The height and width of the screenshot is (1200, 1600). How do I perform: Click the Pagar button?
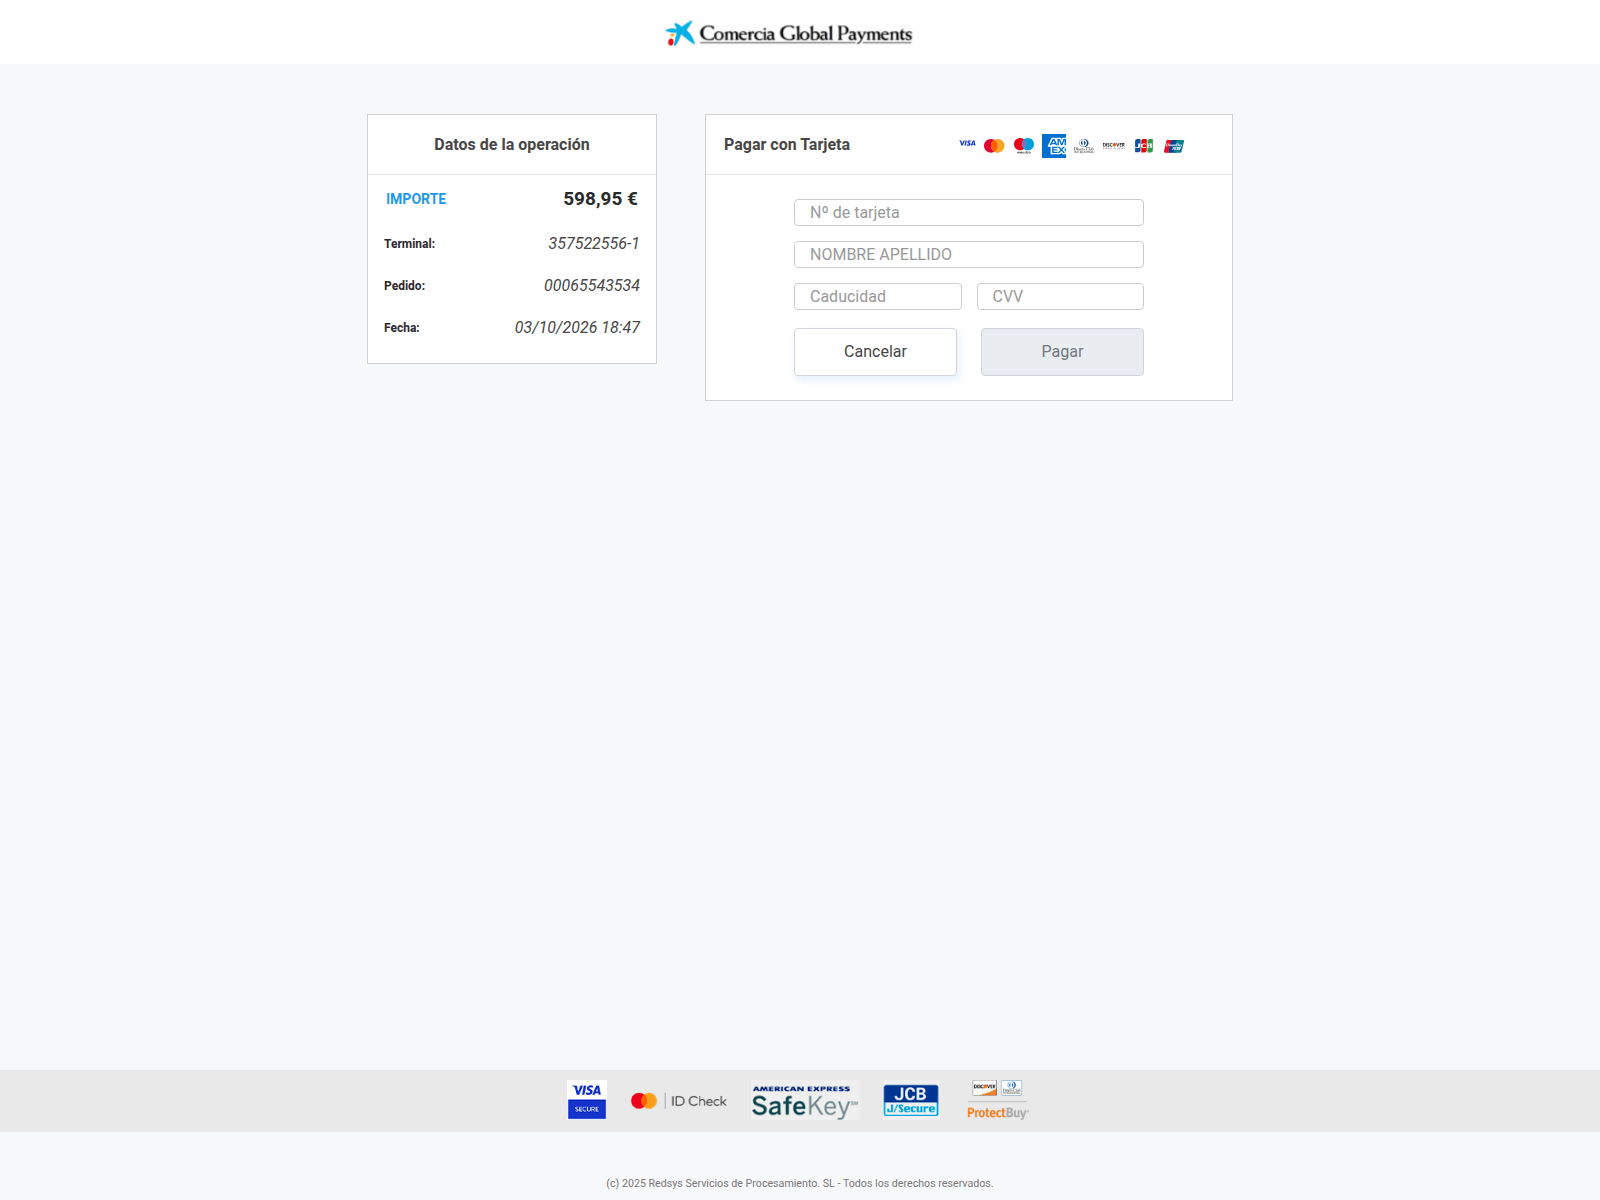click(x=1062, y=352)
